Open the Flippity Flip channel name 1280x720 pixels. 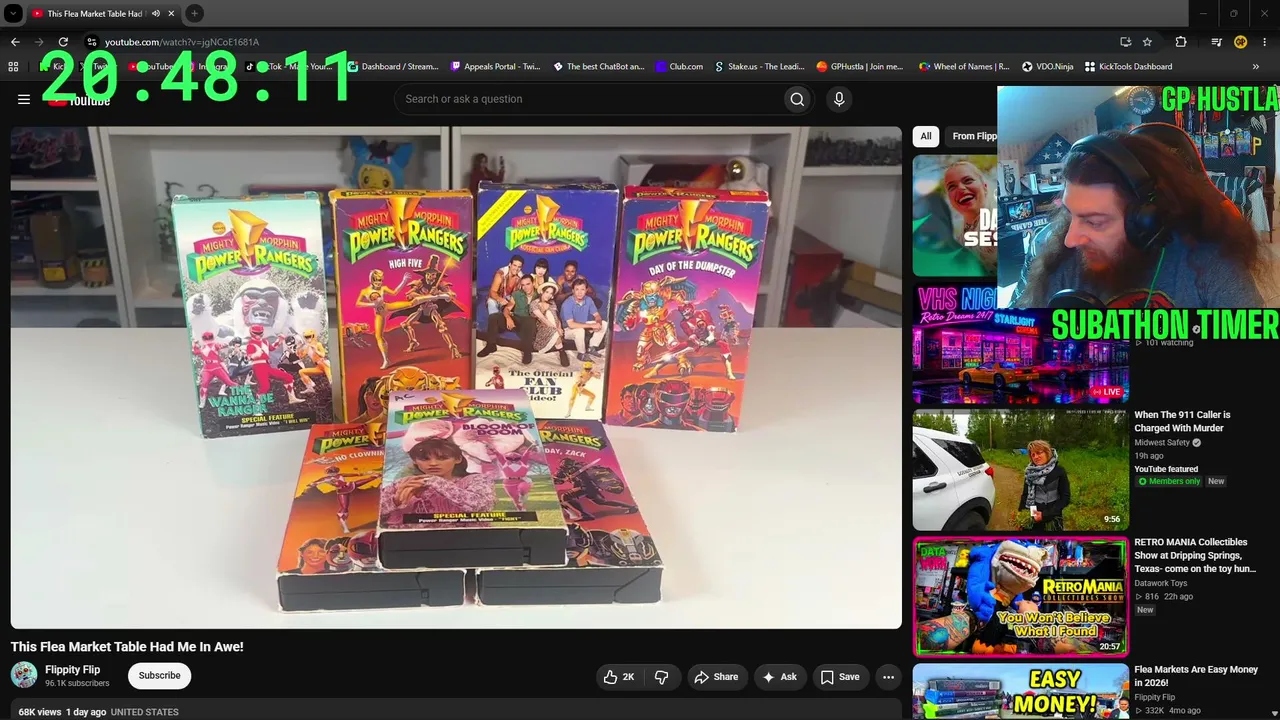[x=73, y=670]
